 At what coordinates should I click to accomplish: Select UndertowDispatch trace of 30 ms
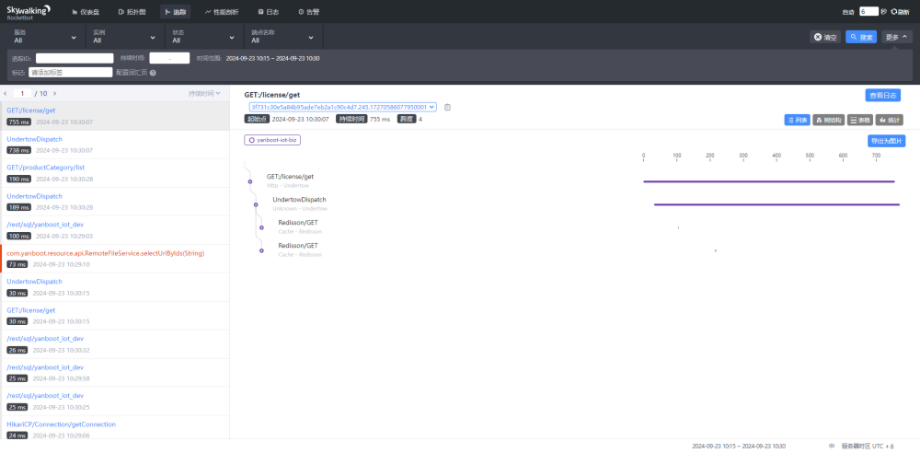(115, 287)
